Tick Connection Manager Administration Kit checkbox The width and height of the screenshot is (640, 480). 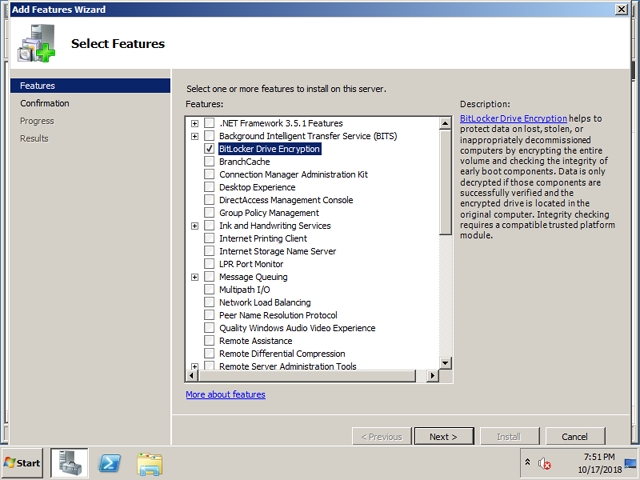coord(209,174)
